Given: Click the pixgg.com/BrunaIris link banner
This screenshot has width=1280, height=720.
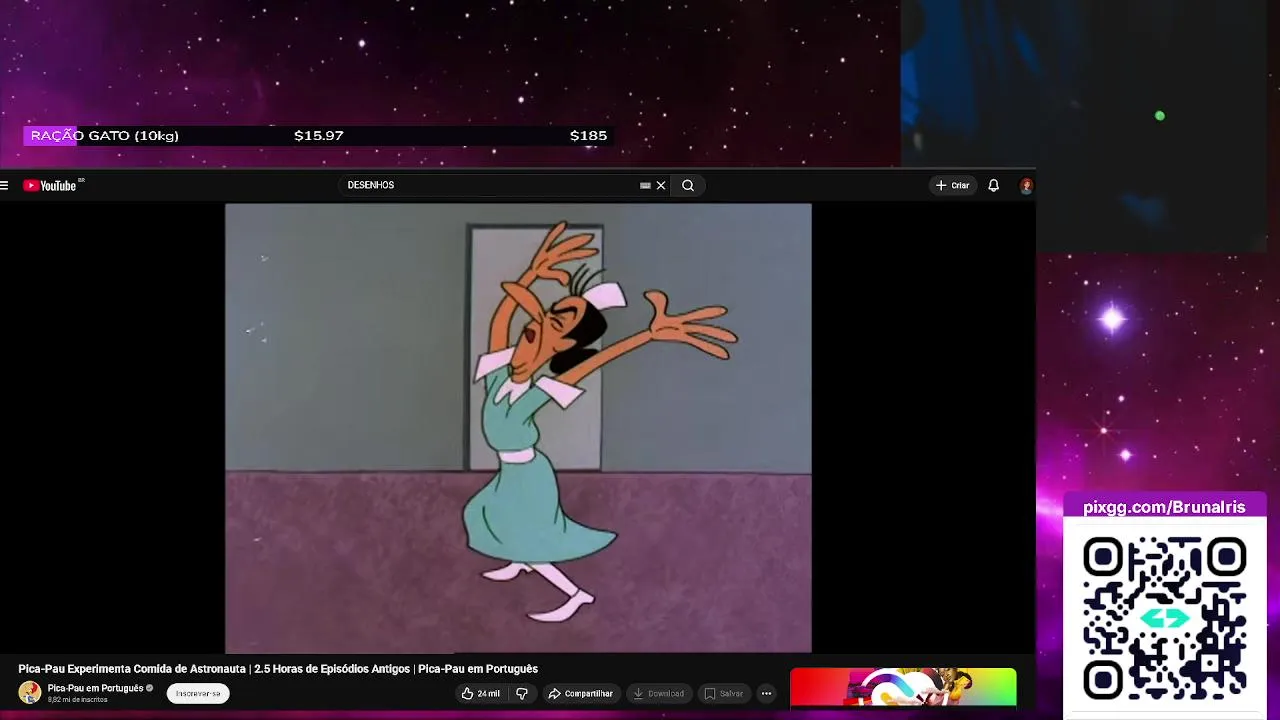Looking at the screenshot, I should tap(1164, 507).
